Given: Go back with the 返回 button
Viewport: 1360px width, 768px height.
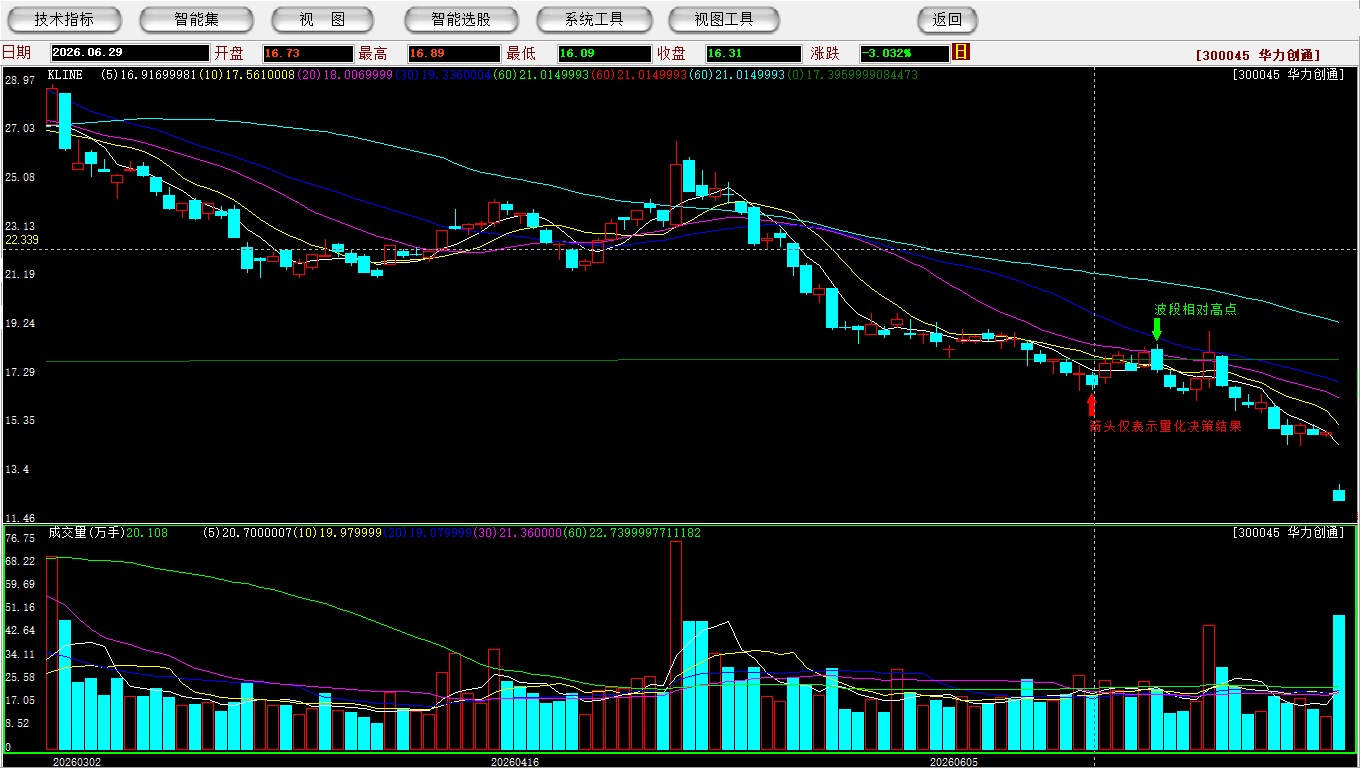Looking at the screenshot, I should [x=947, y=19].
